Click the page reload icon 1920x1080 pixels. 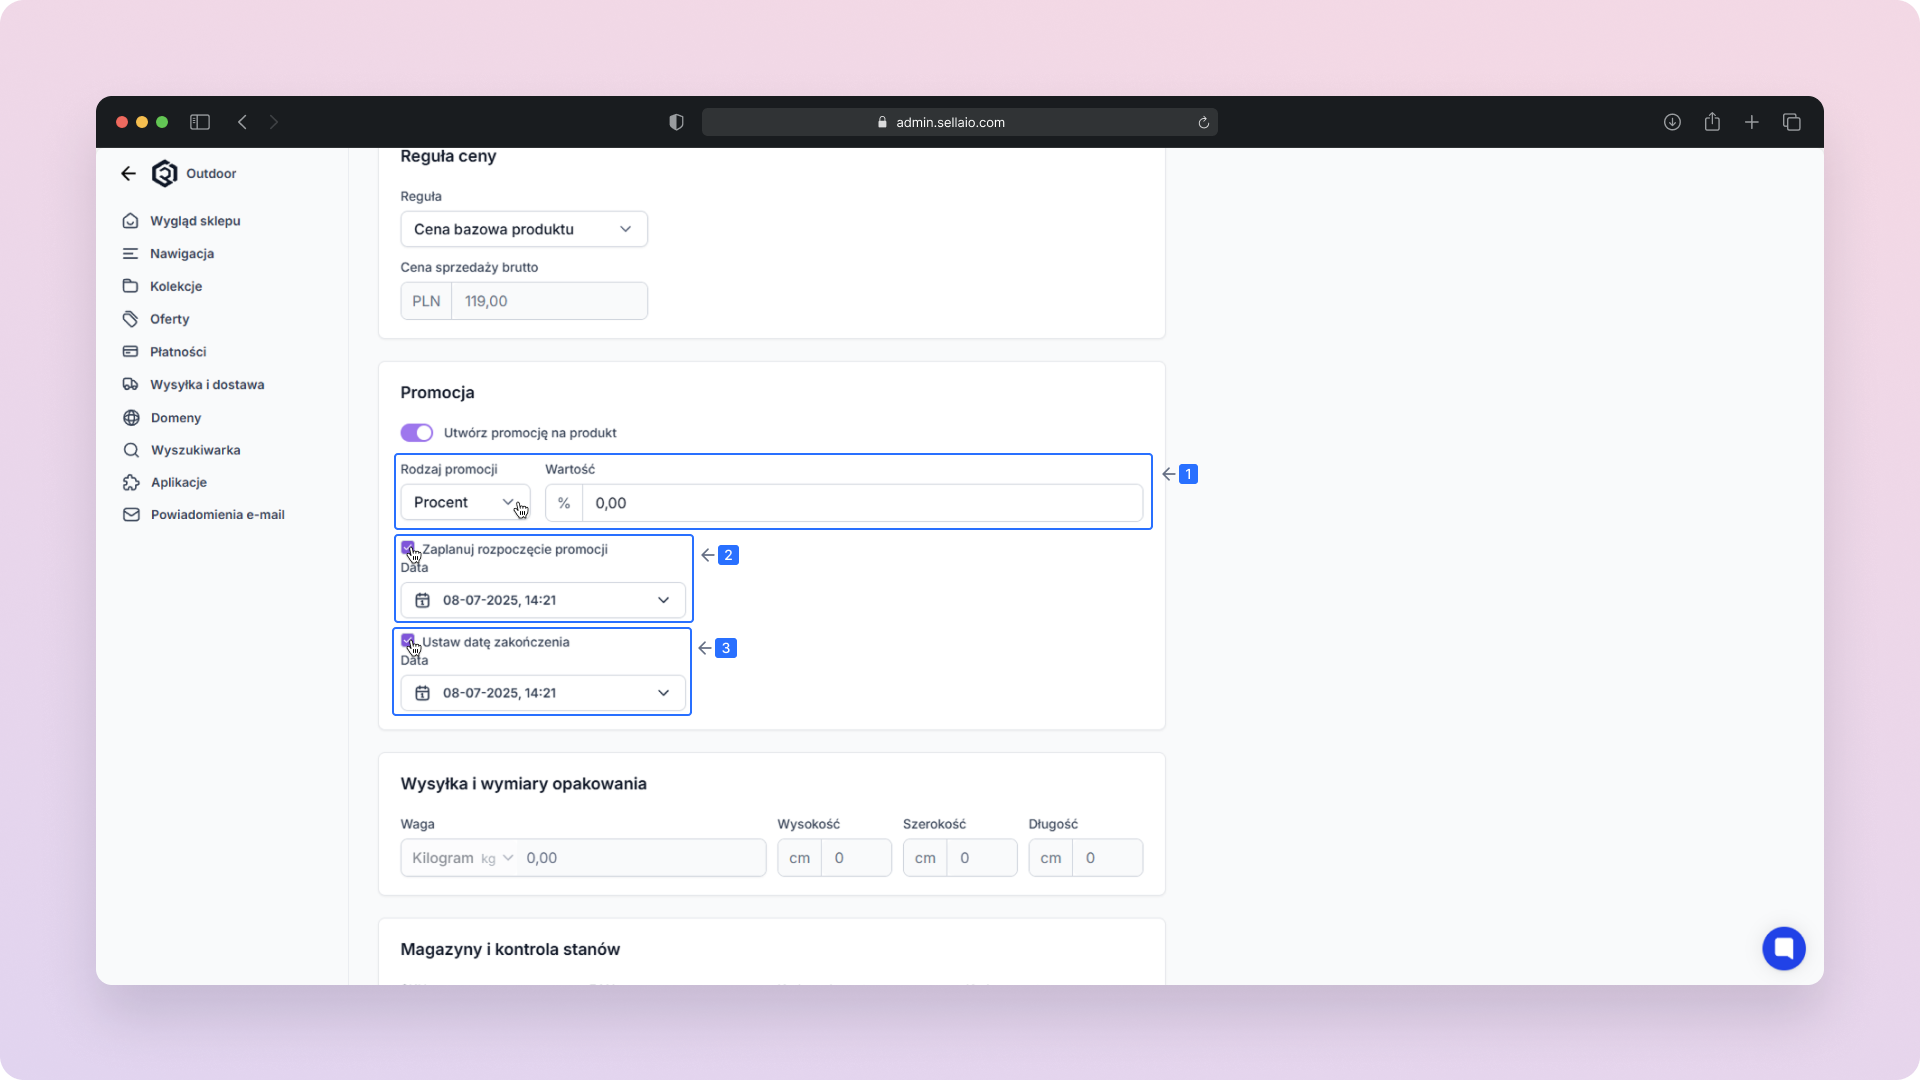coord(1204,123)
